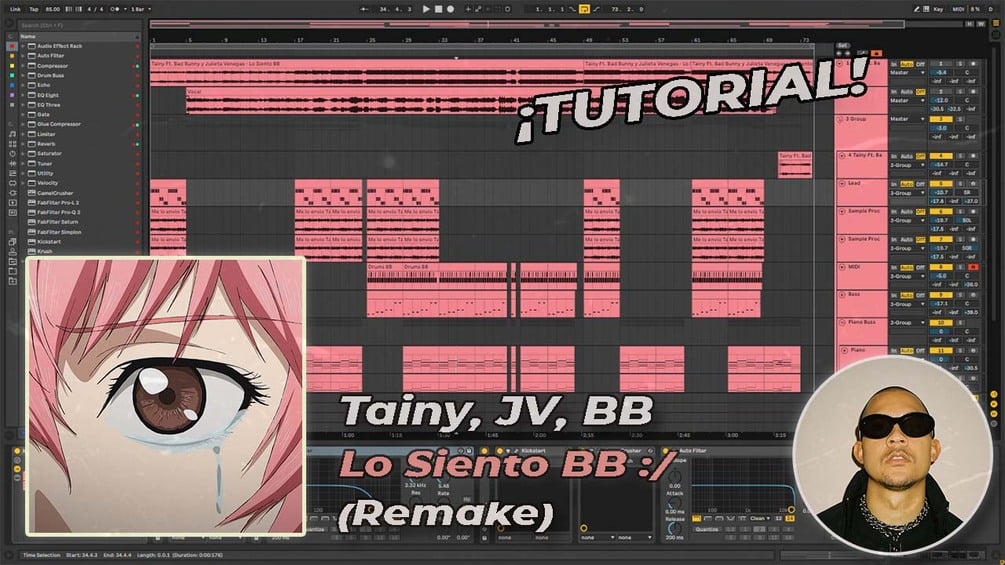Screen dimensions: 1005x565
Task: Expand Glue Compressor folder
Action: 23,124
